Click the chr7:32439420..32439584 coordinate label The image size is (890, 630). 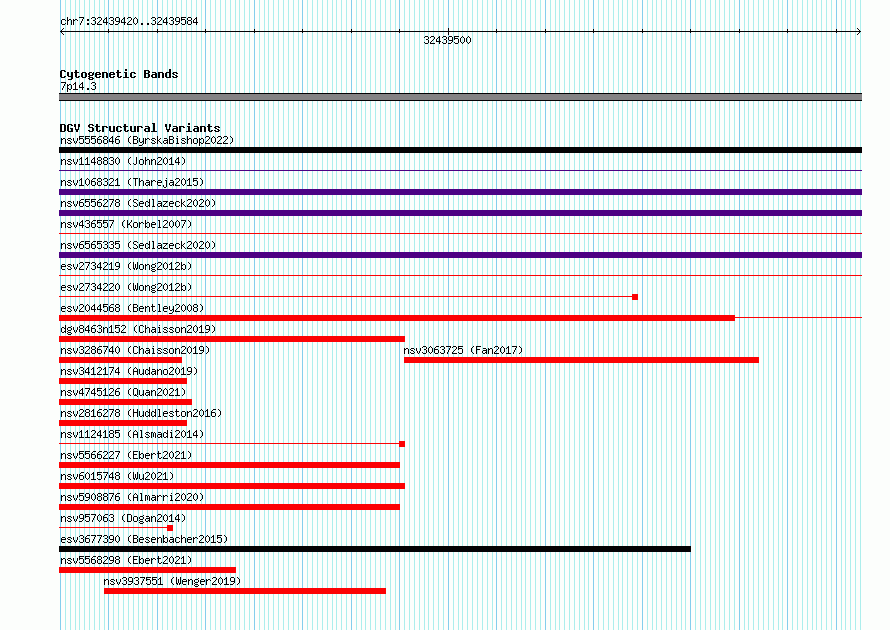129,21
